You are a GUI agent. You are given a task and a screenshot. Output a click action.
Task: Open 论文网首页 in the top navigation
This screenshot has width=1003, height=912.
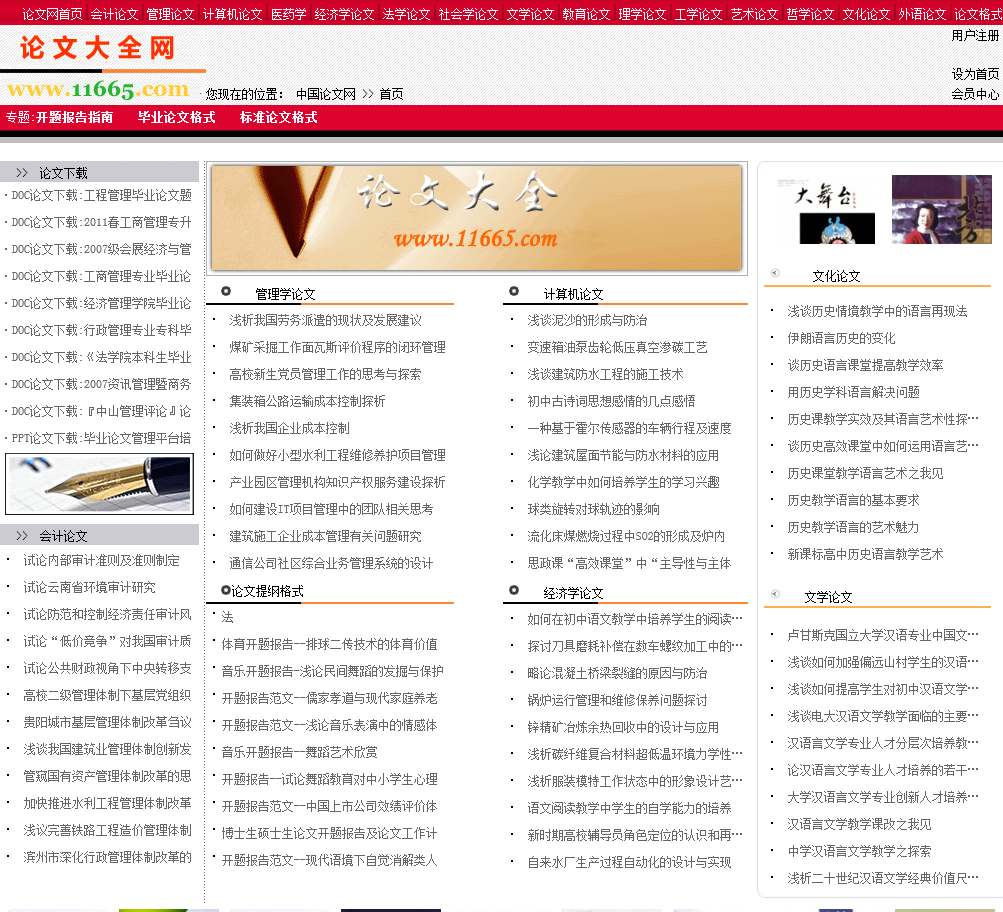tap(52, 14)
